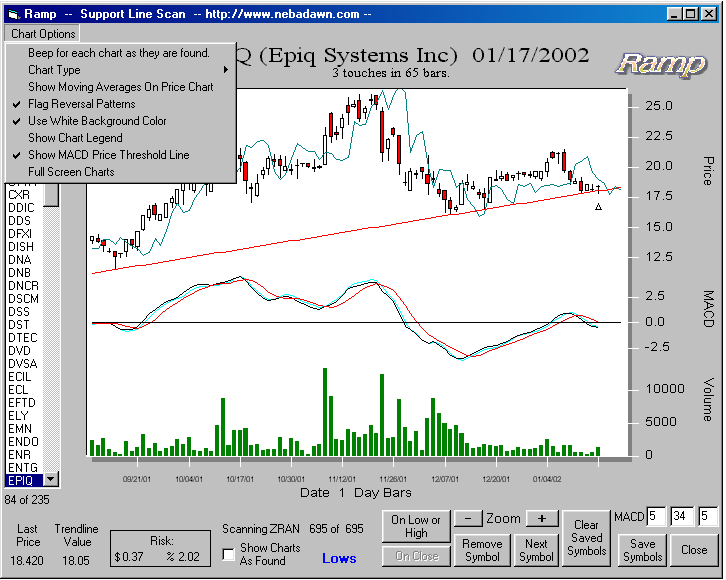Click the first MACD field showing 5
The height and width of the screenshot is (580, 726).
click(x=656, y=516)
